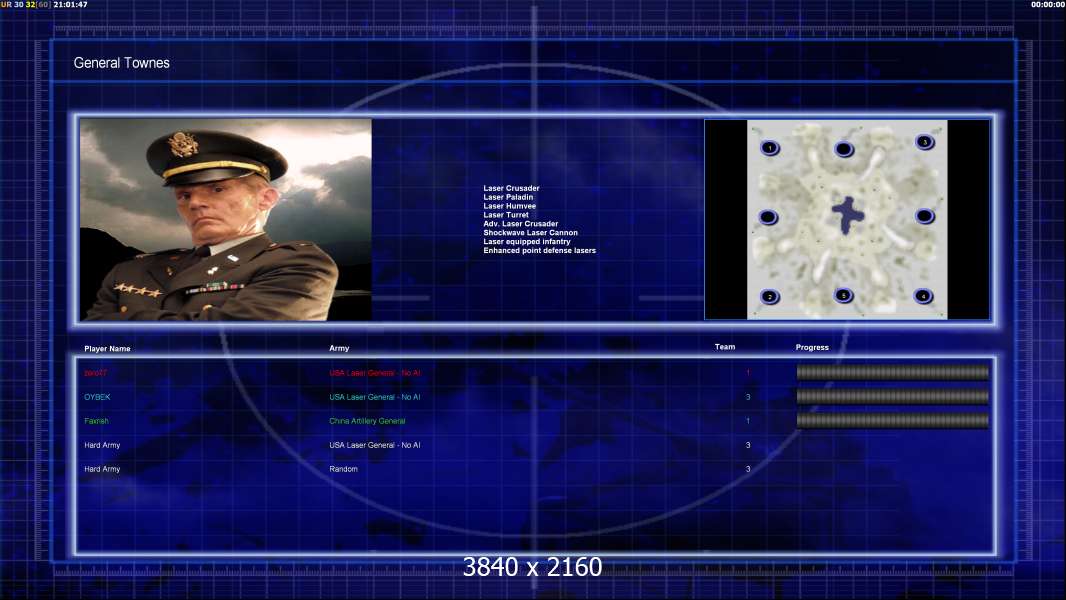Click the Laser Turret list entry
Viewport: 1066px width, 600px height.
(506, 215)
